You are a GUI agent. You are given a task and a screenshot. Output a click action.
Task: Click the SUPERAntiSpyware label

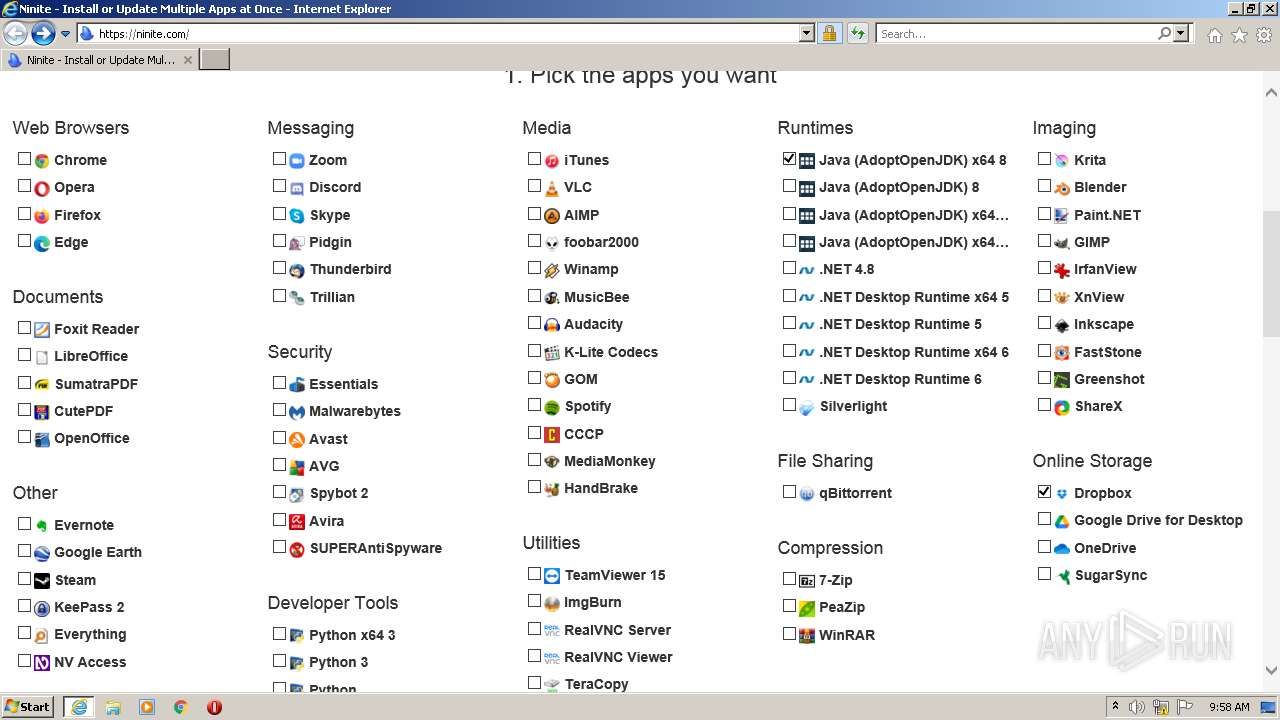[375, 548]
